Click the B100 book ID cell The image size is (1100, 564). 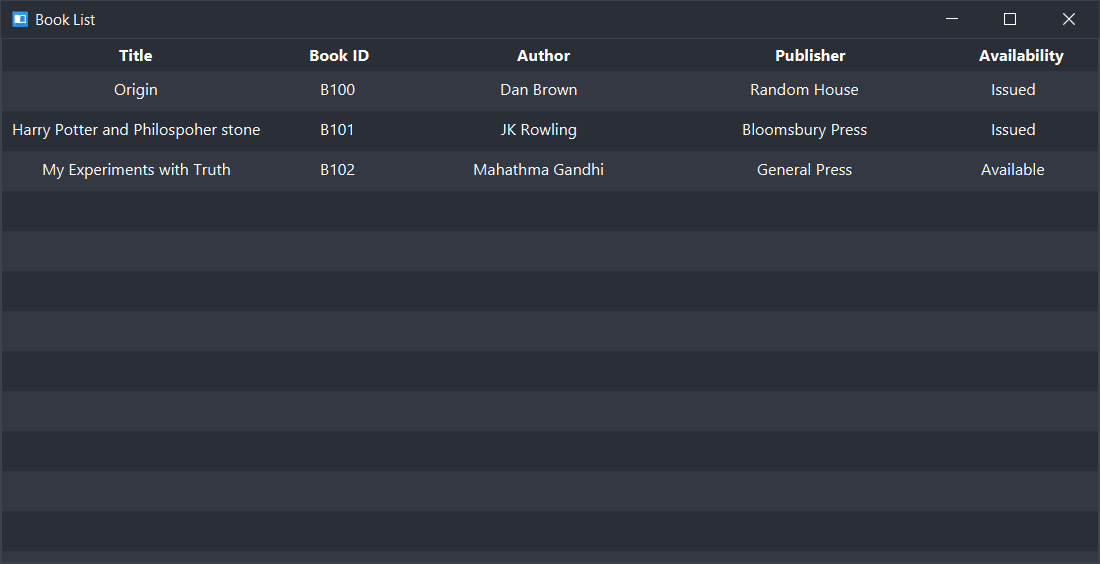click(x=337, y=90)
